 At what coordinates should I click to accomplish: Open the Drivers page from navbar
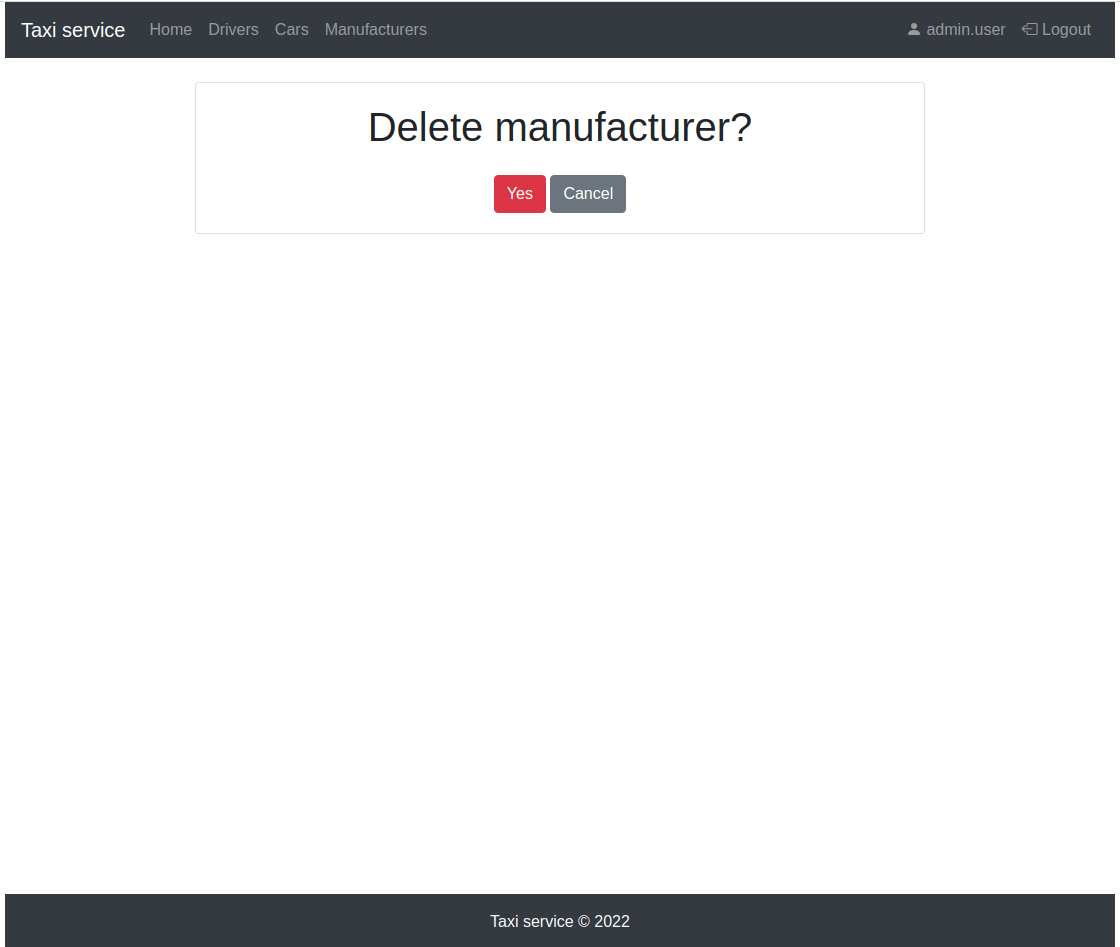233,29
